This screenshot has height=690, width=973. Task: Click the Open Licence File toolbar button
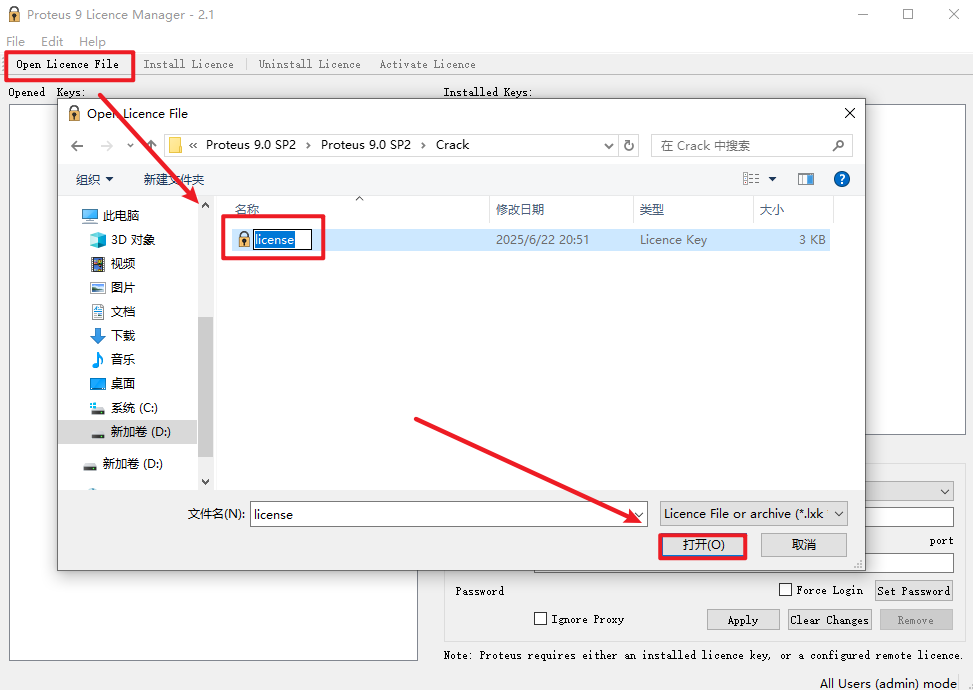tap(68, 65)
